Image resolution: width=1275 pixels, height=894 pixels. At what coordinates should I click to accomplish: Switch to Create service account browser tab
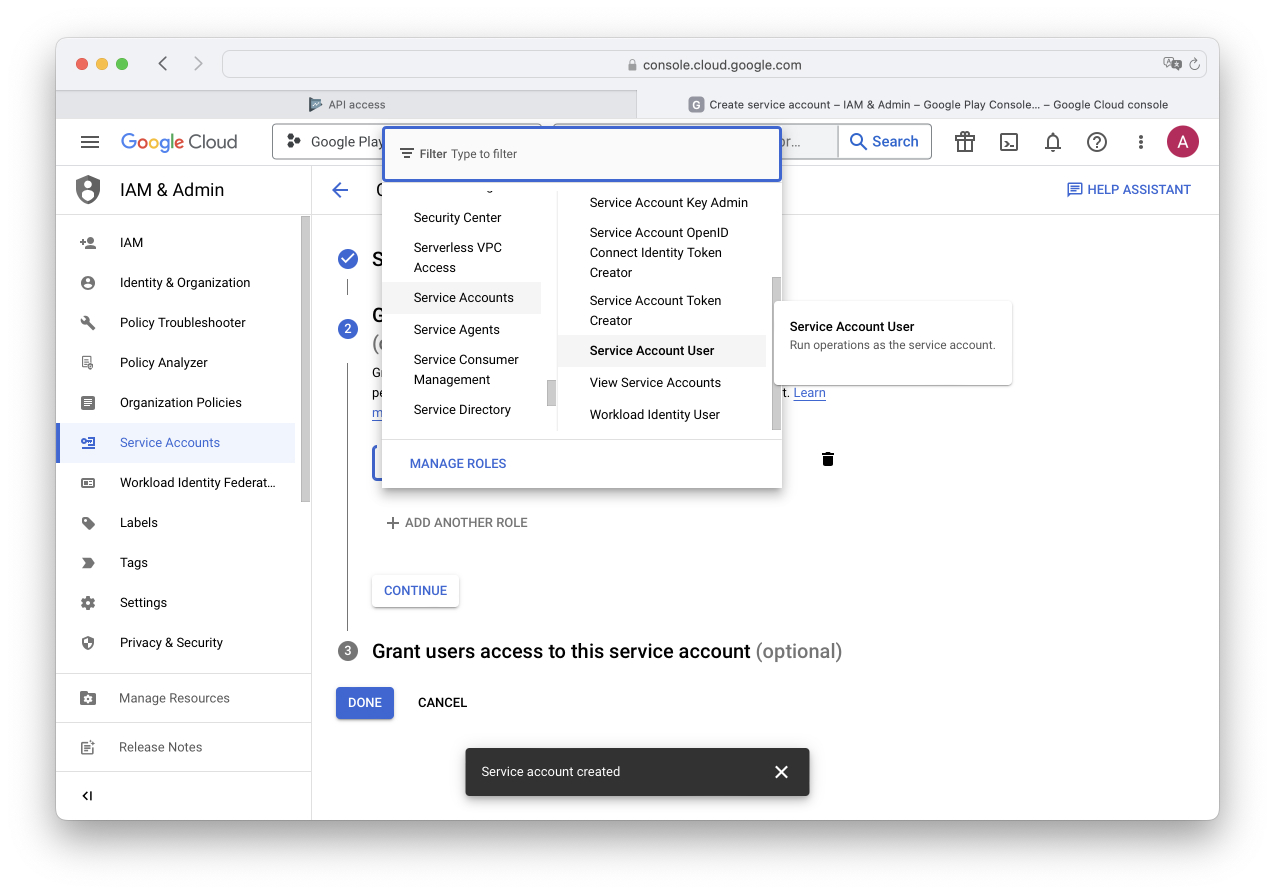pos(928,104)
